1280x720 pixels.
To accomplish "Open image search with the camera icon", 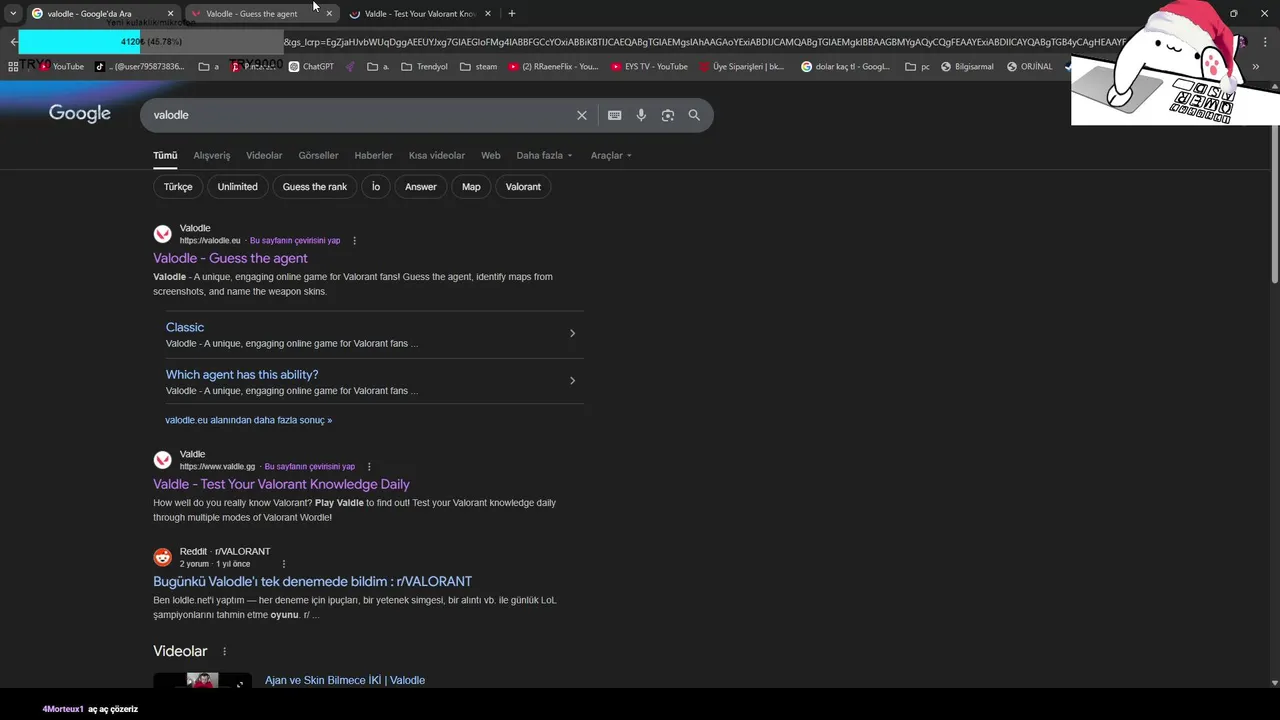I will tap(668, 115).
